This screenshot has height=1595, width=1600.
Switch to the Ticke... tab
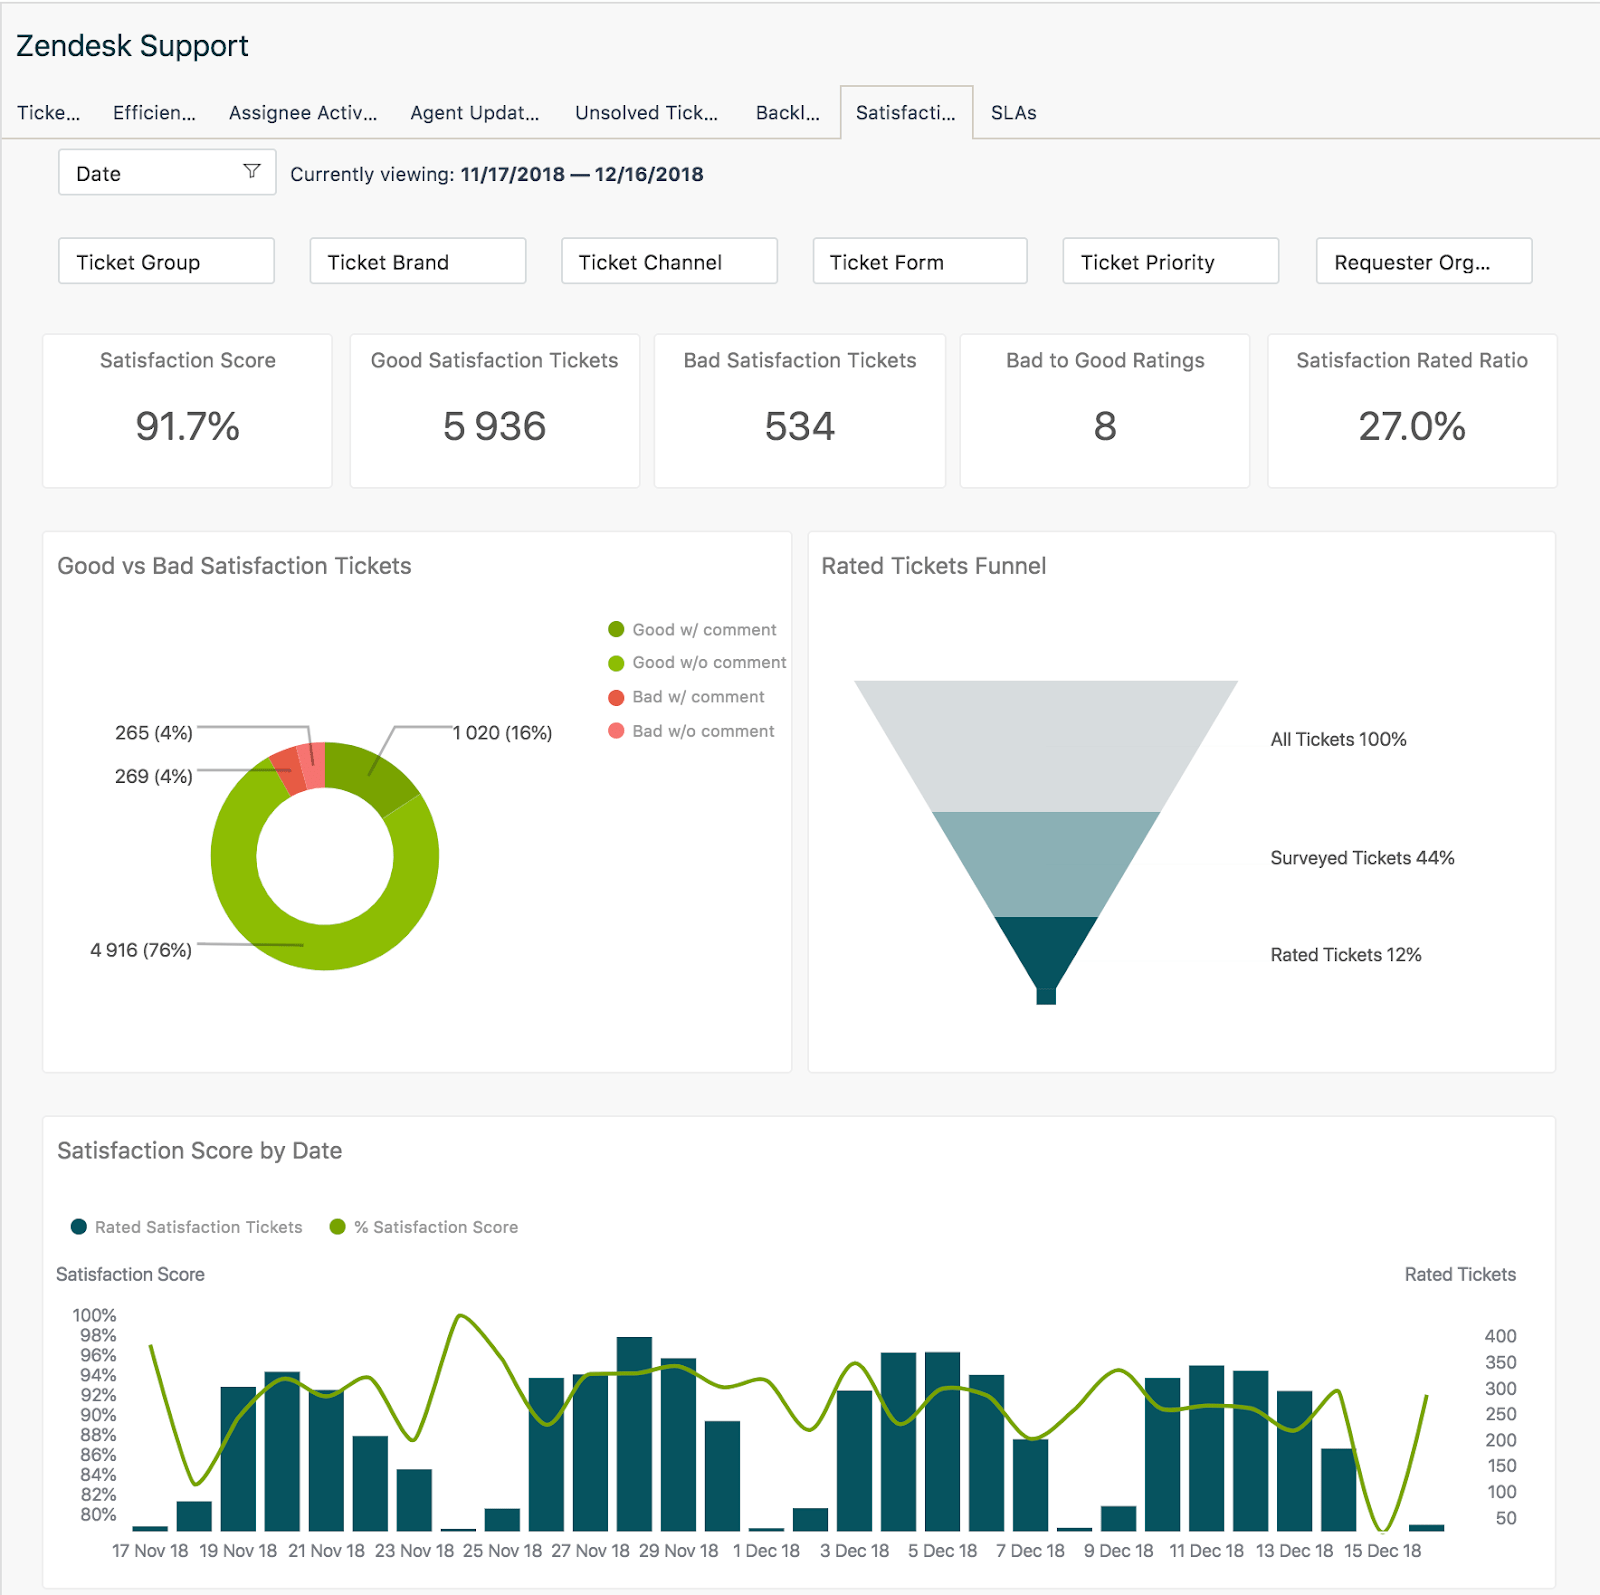click(49, 113)
